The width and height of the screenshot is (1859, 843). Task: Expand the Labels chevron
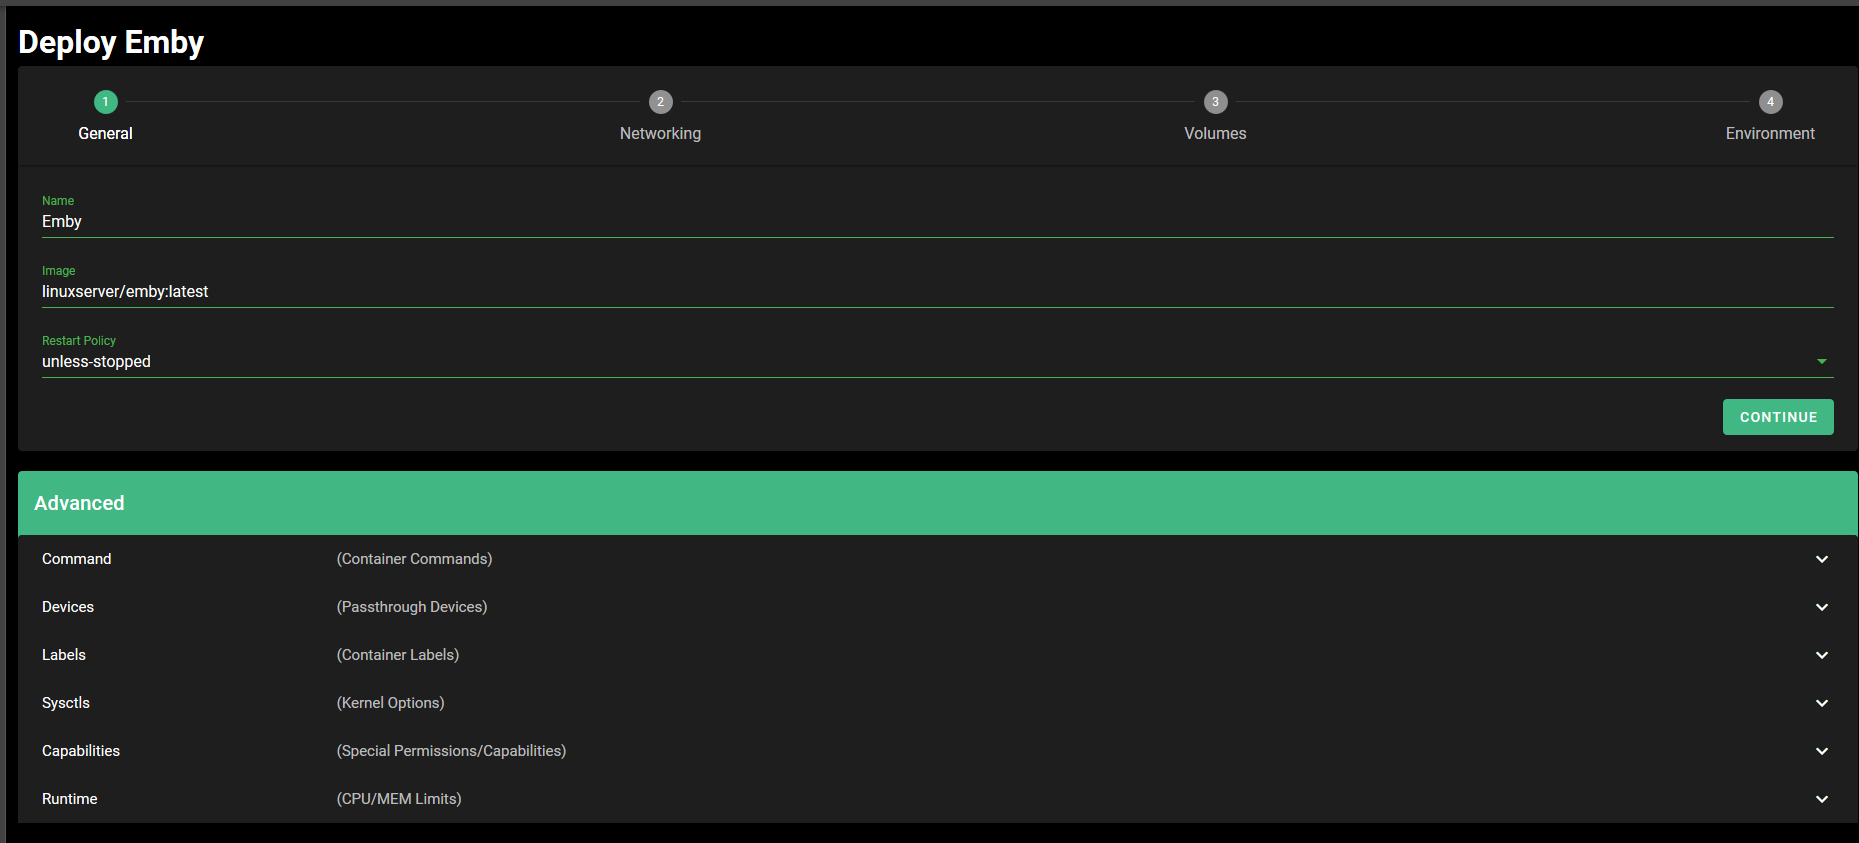(1822, 655)
